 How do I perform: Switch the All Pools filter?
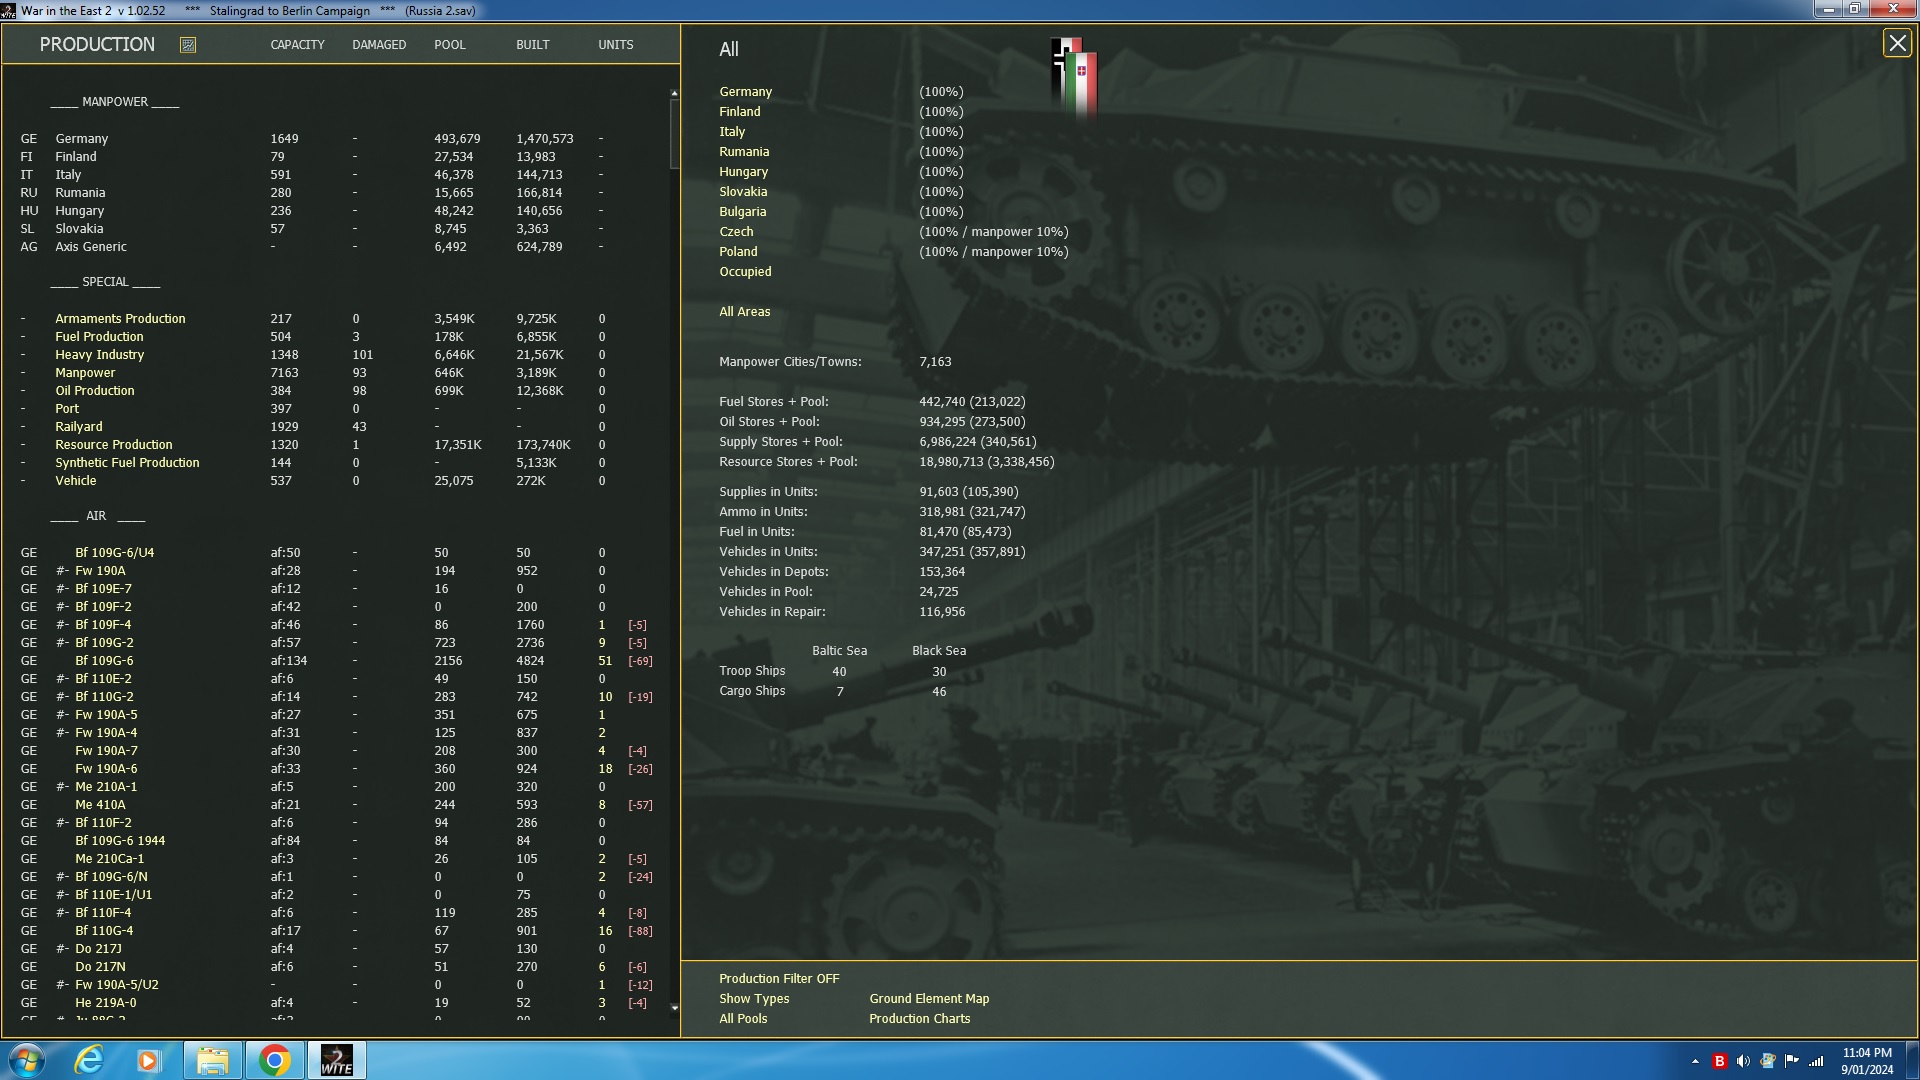(x=742, y=1018)
